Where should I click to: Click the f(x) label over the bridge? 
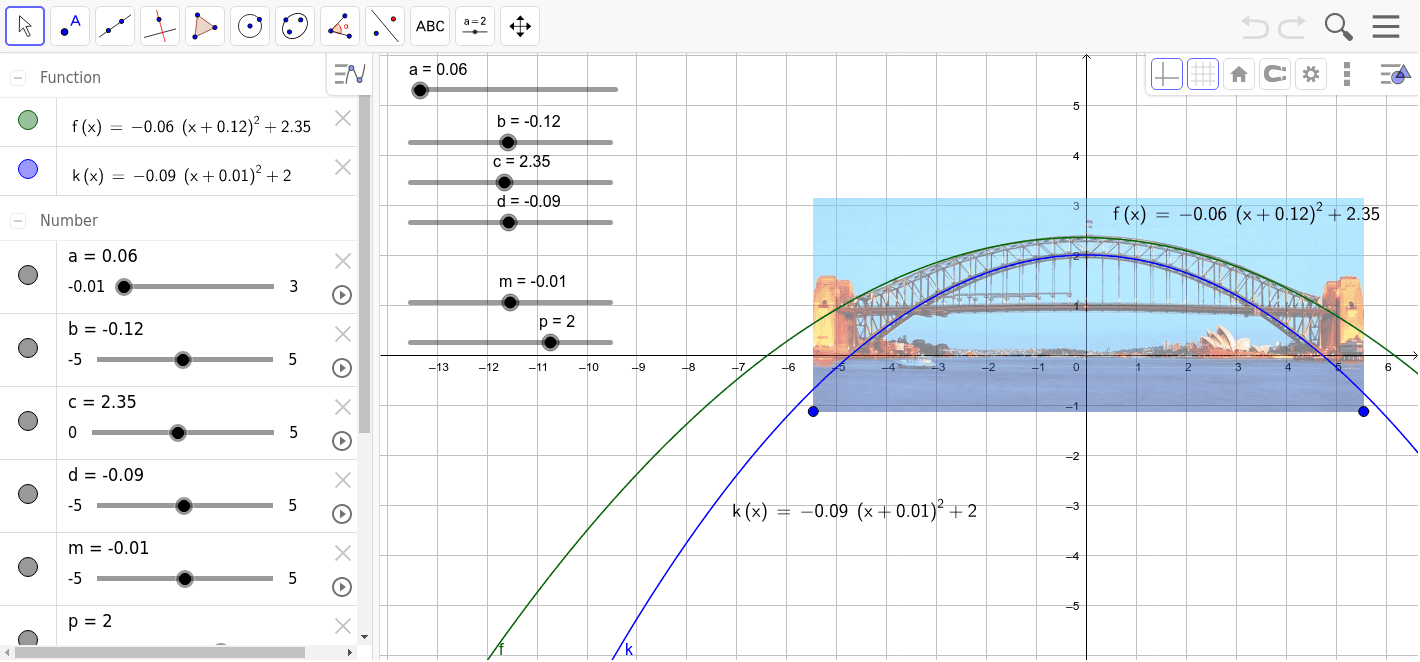tap(1246, 213)
